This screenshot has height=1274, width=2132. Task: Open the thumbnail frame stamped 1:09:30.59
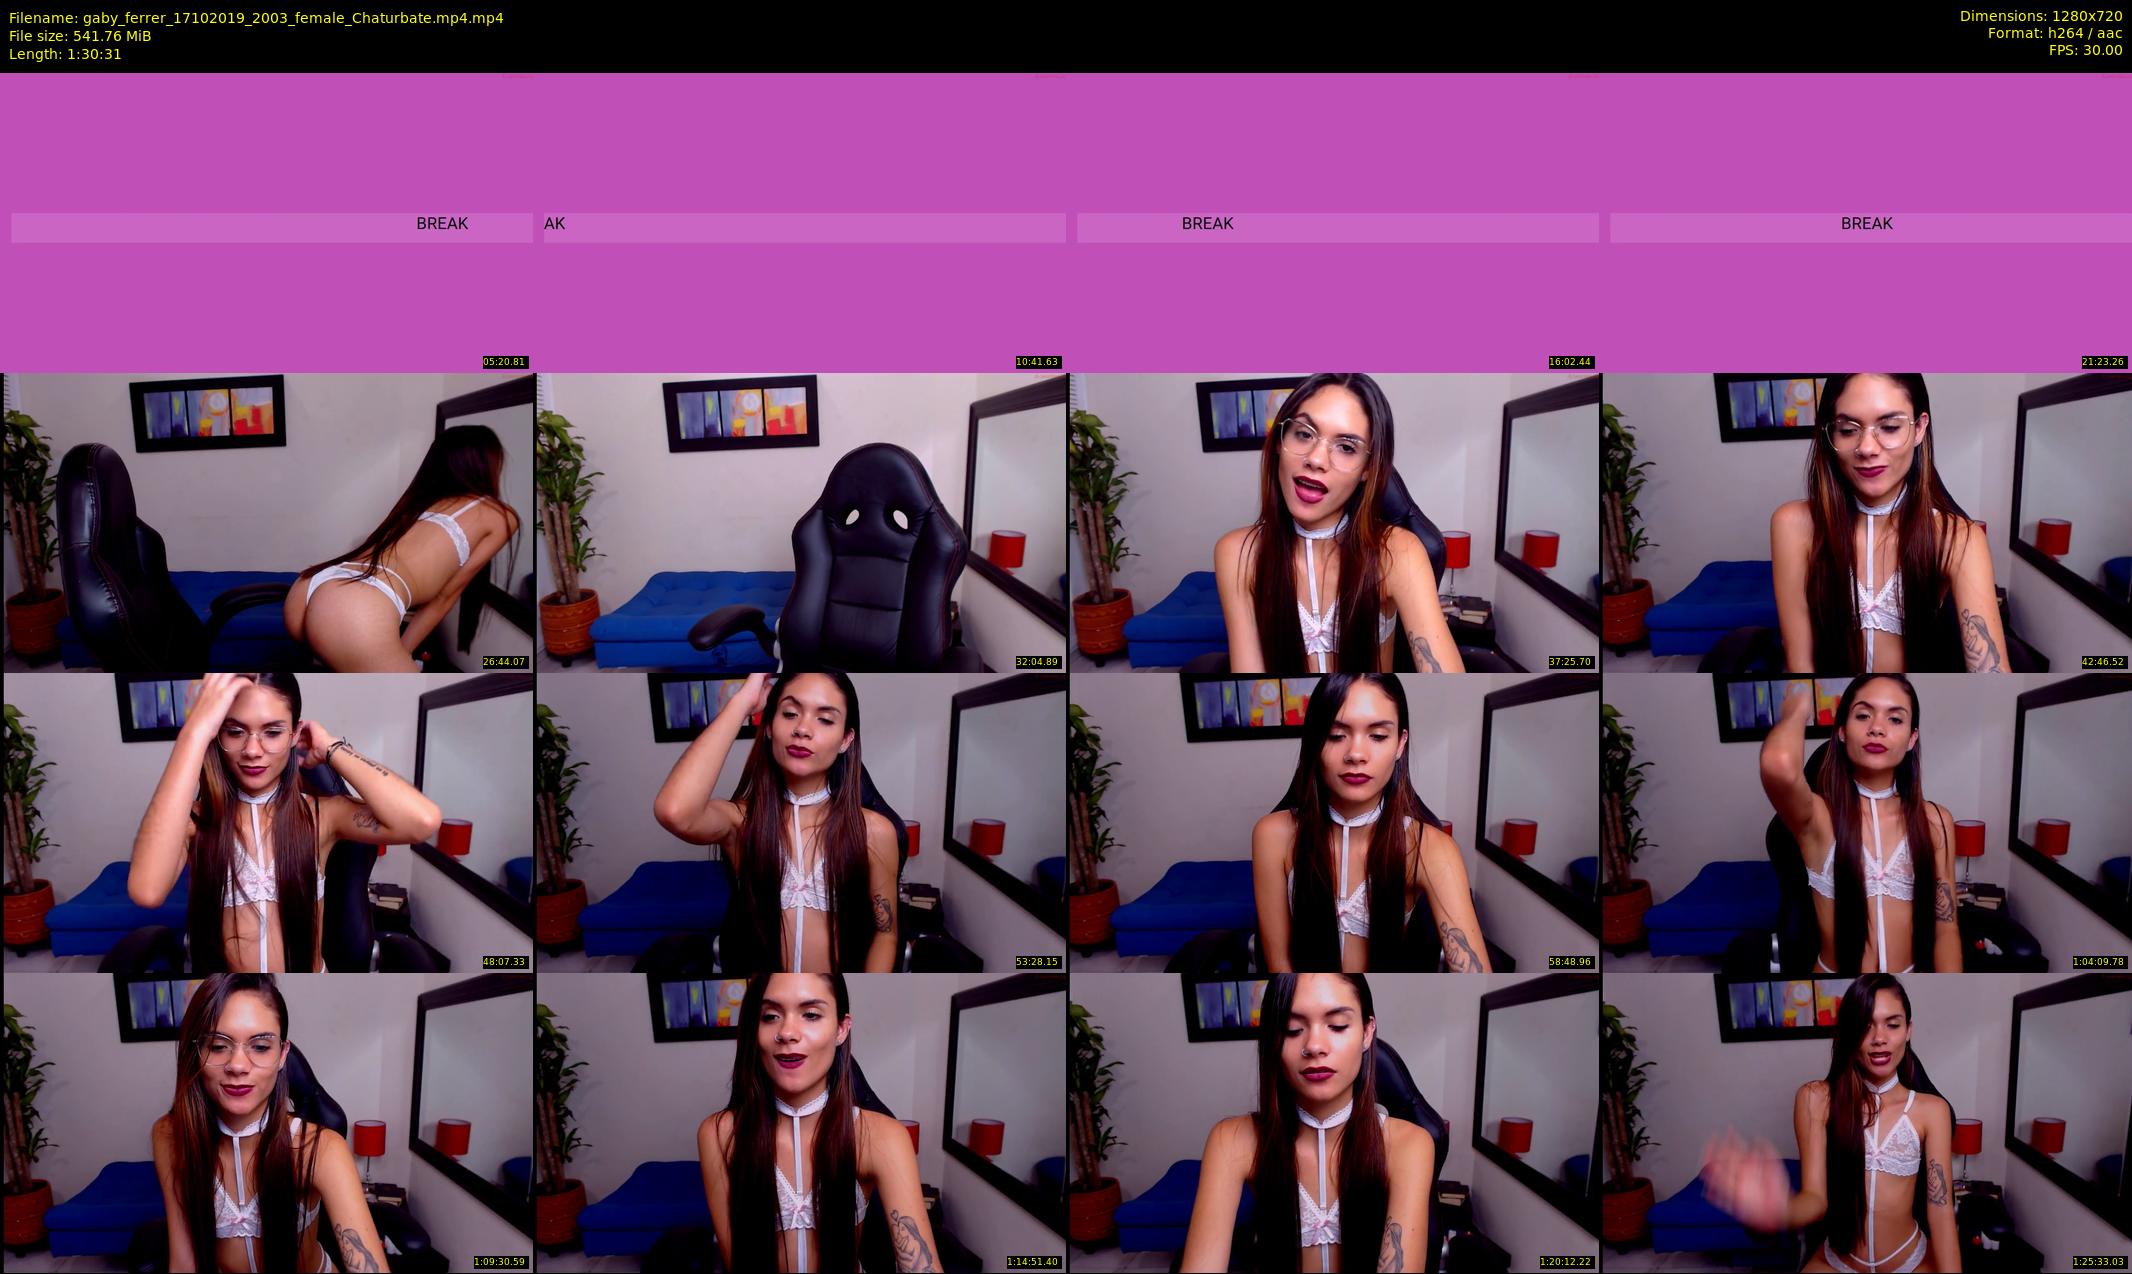tap(268, 1122)
